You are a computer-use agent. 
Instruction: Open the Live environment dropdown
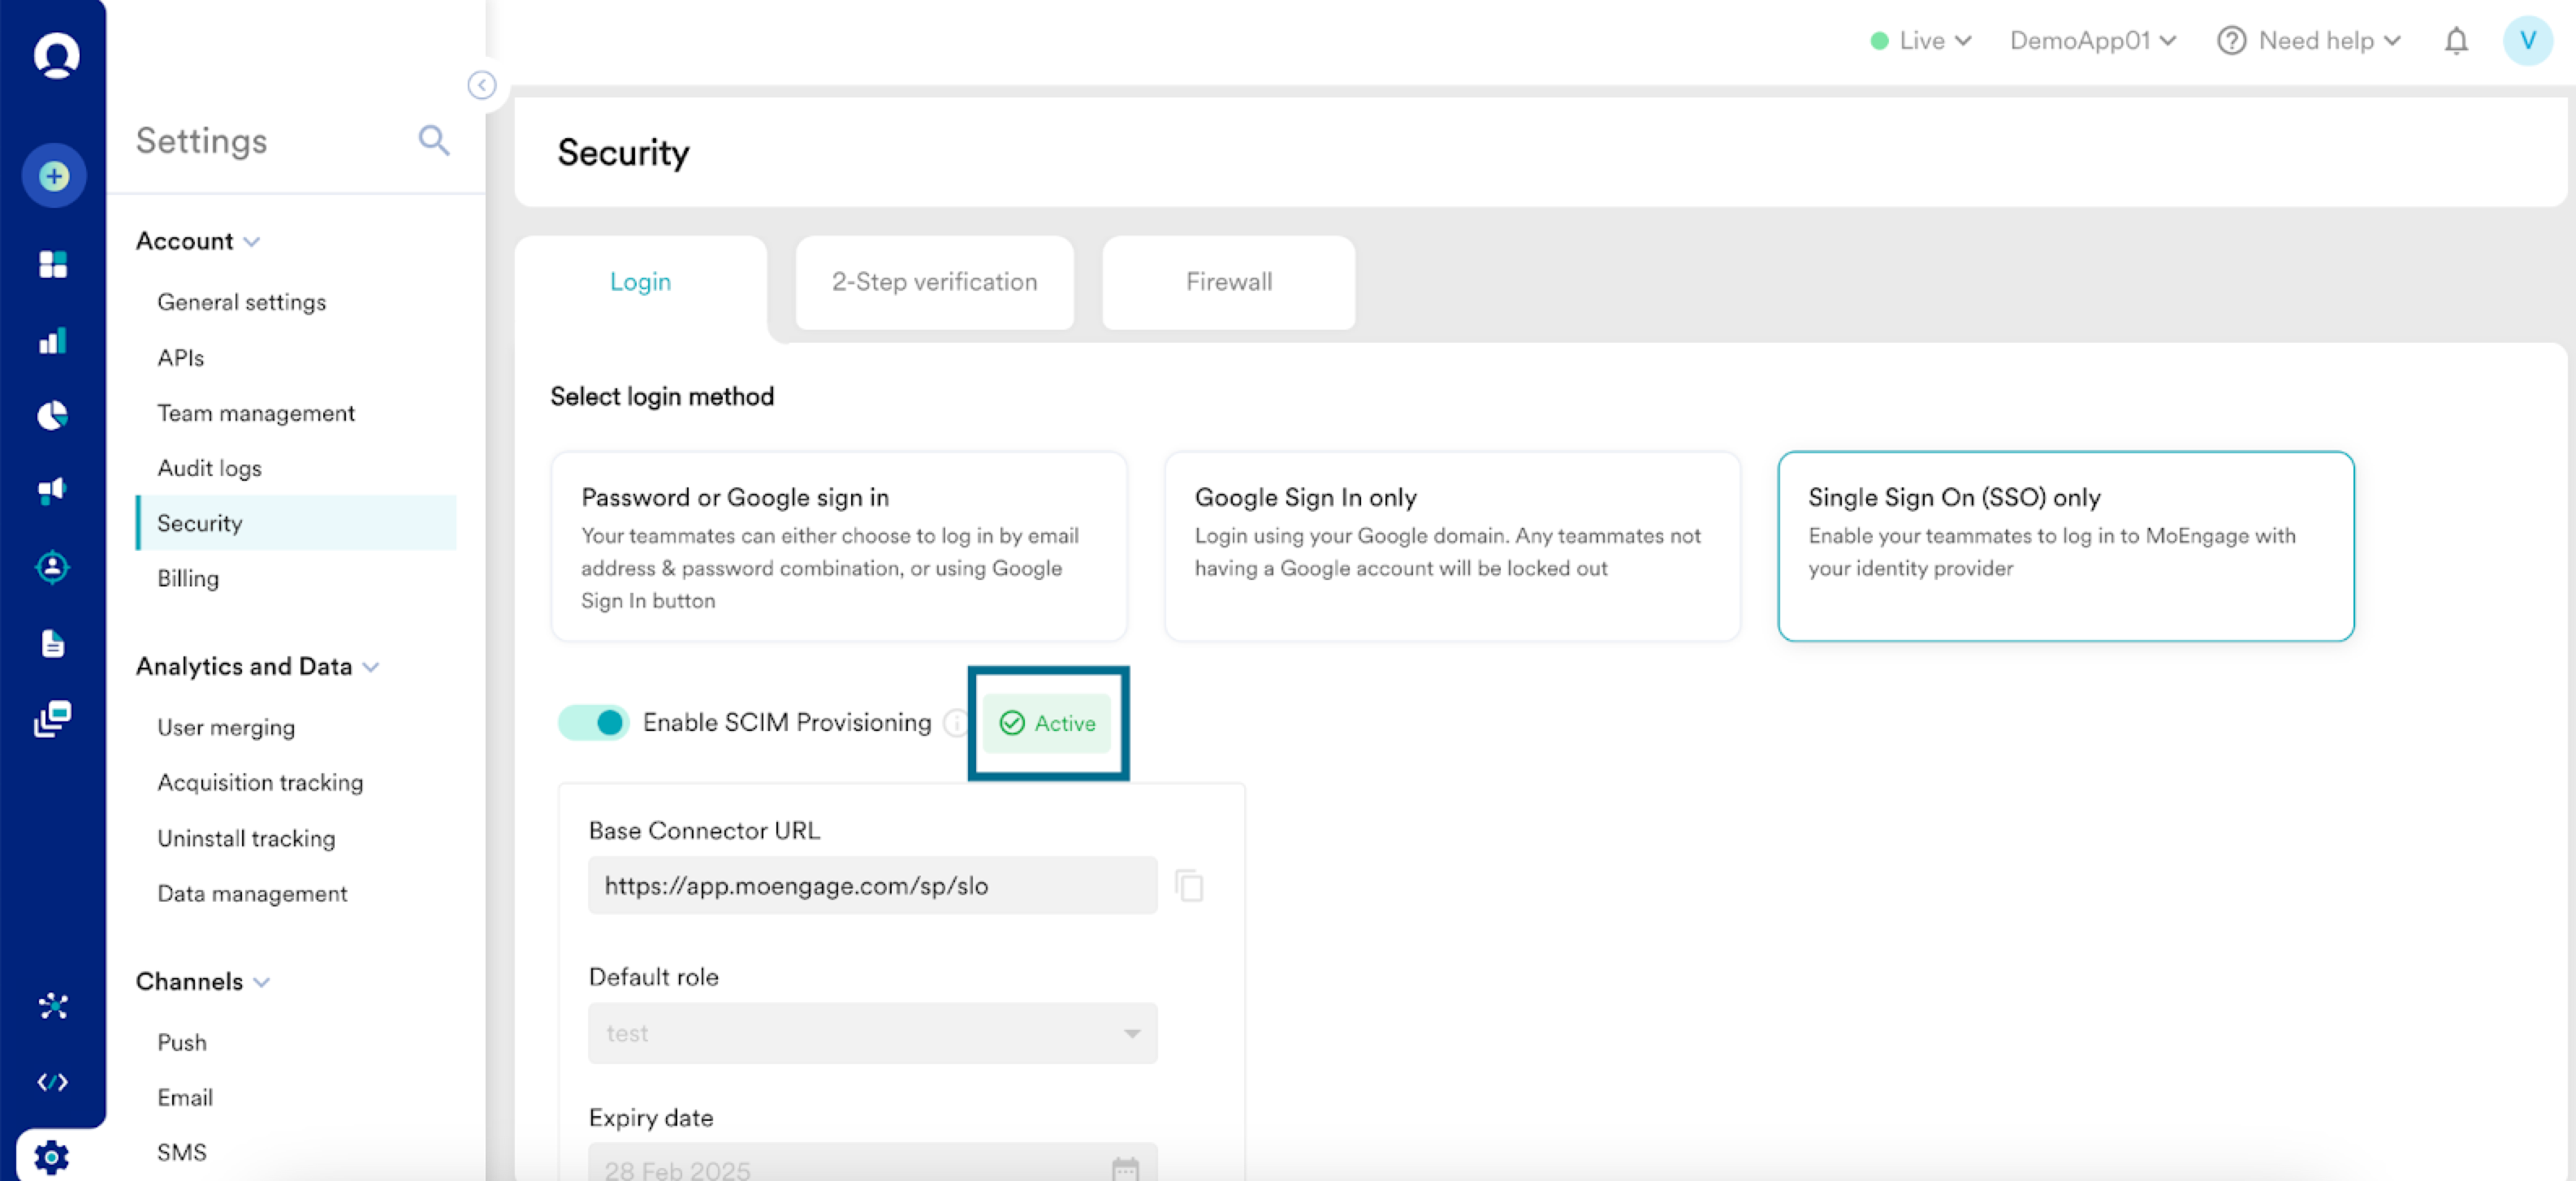(x=1921, y=41)
